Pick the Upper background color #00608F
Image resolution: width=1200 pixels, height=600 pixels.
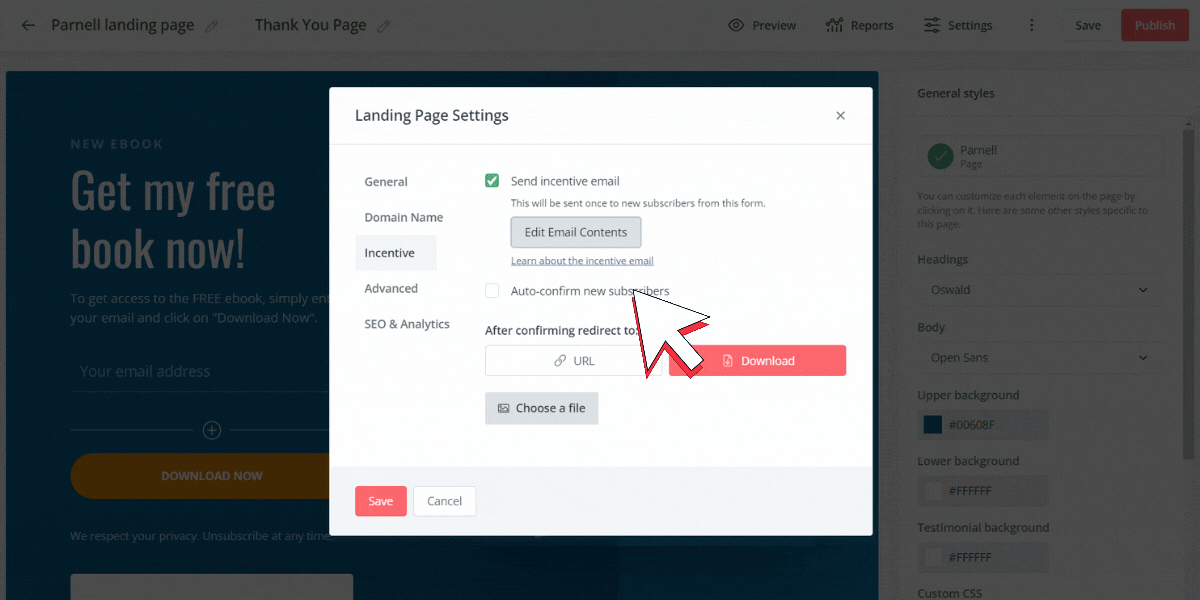click(x=934, y=425)
